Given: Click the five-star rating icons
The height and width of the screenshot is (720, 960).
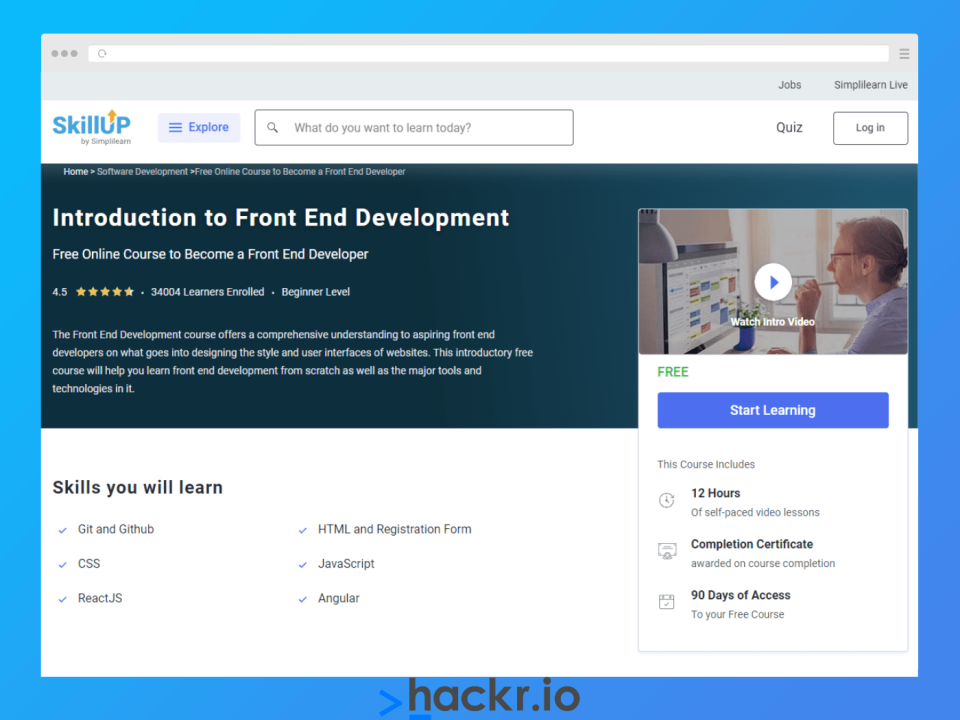Looking at the screenshot, I should click(104, 292).
